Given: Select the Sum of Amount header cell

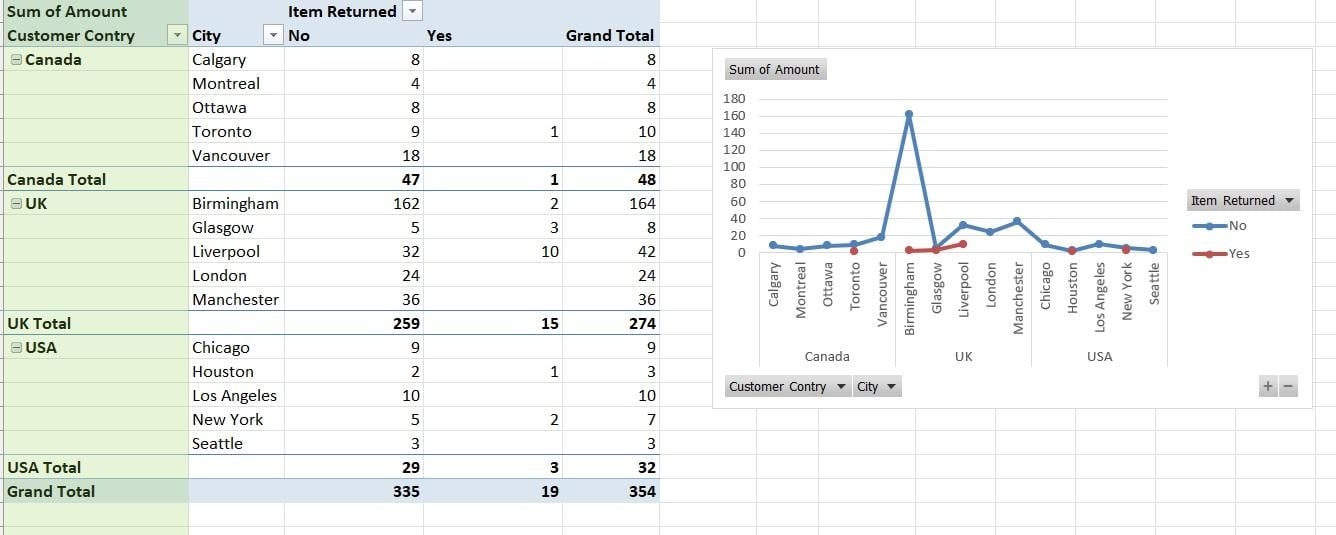Looking at the screenshot, I should [x=94, y=12].
